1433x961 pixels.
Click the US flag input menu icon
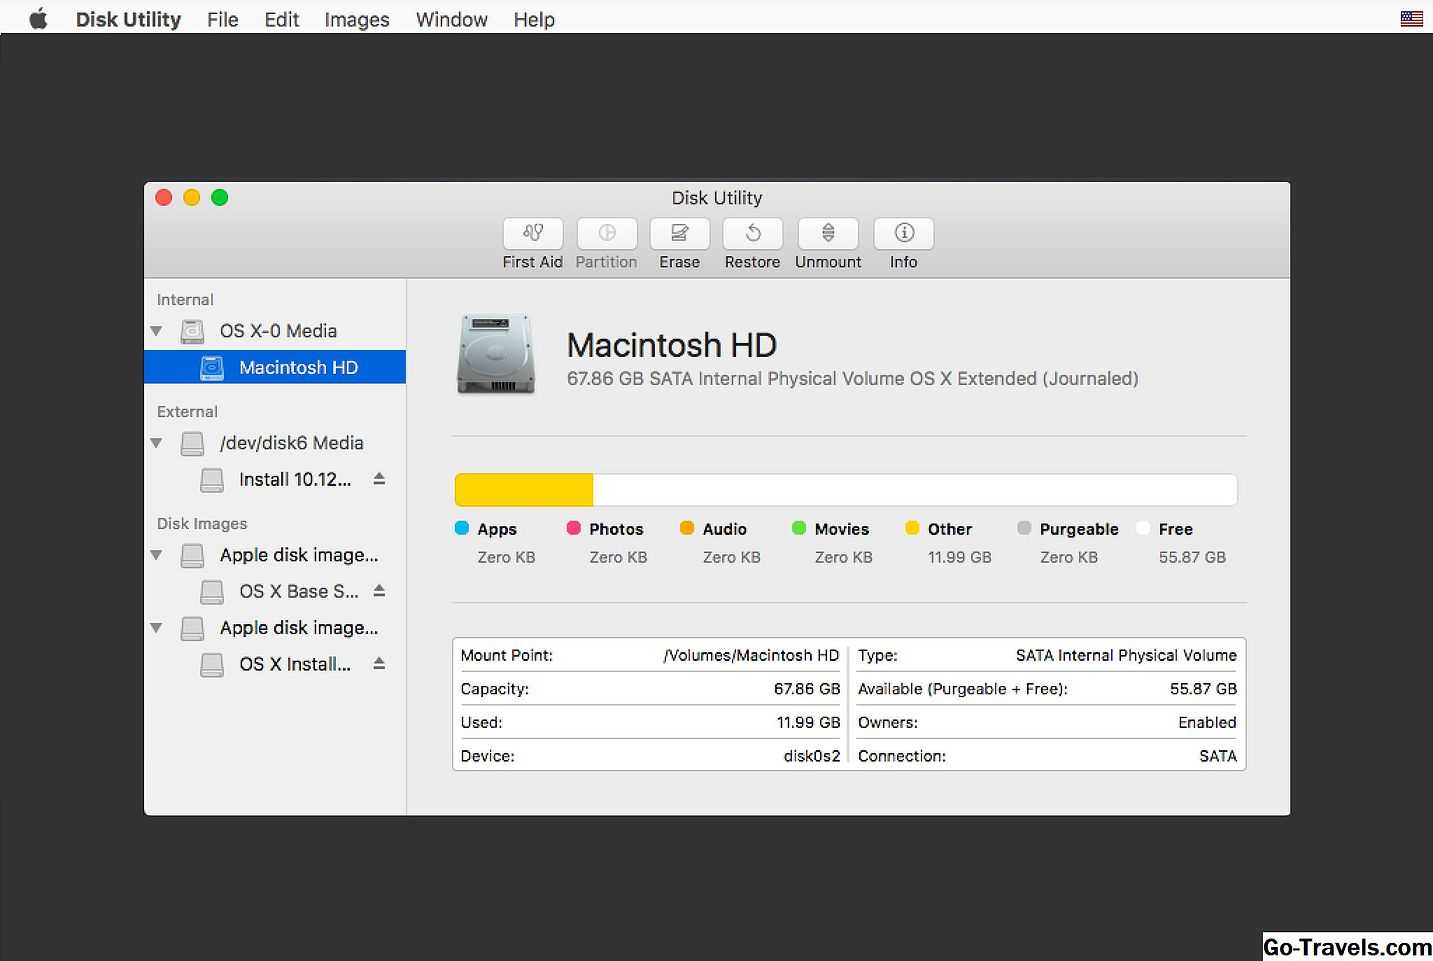tap(1411, 19)
